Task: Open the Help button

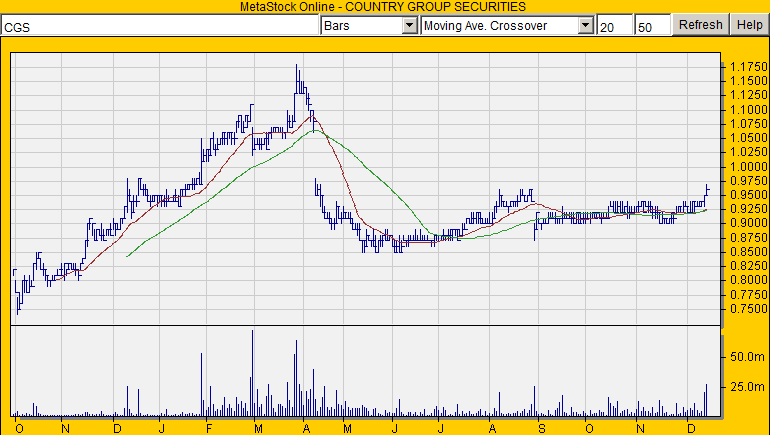Action: (x=750, y=25)
